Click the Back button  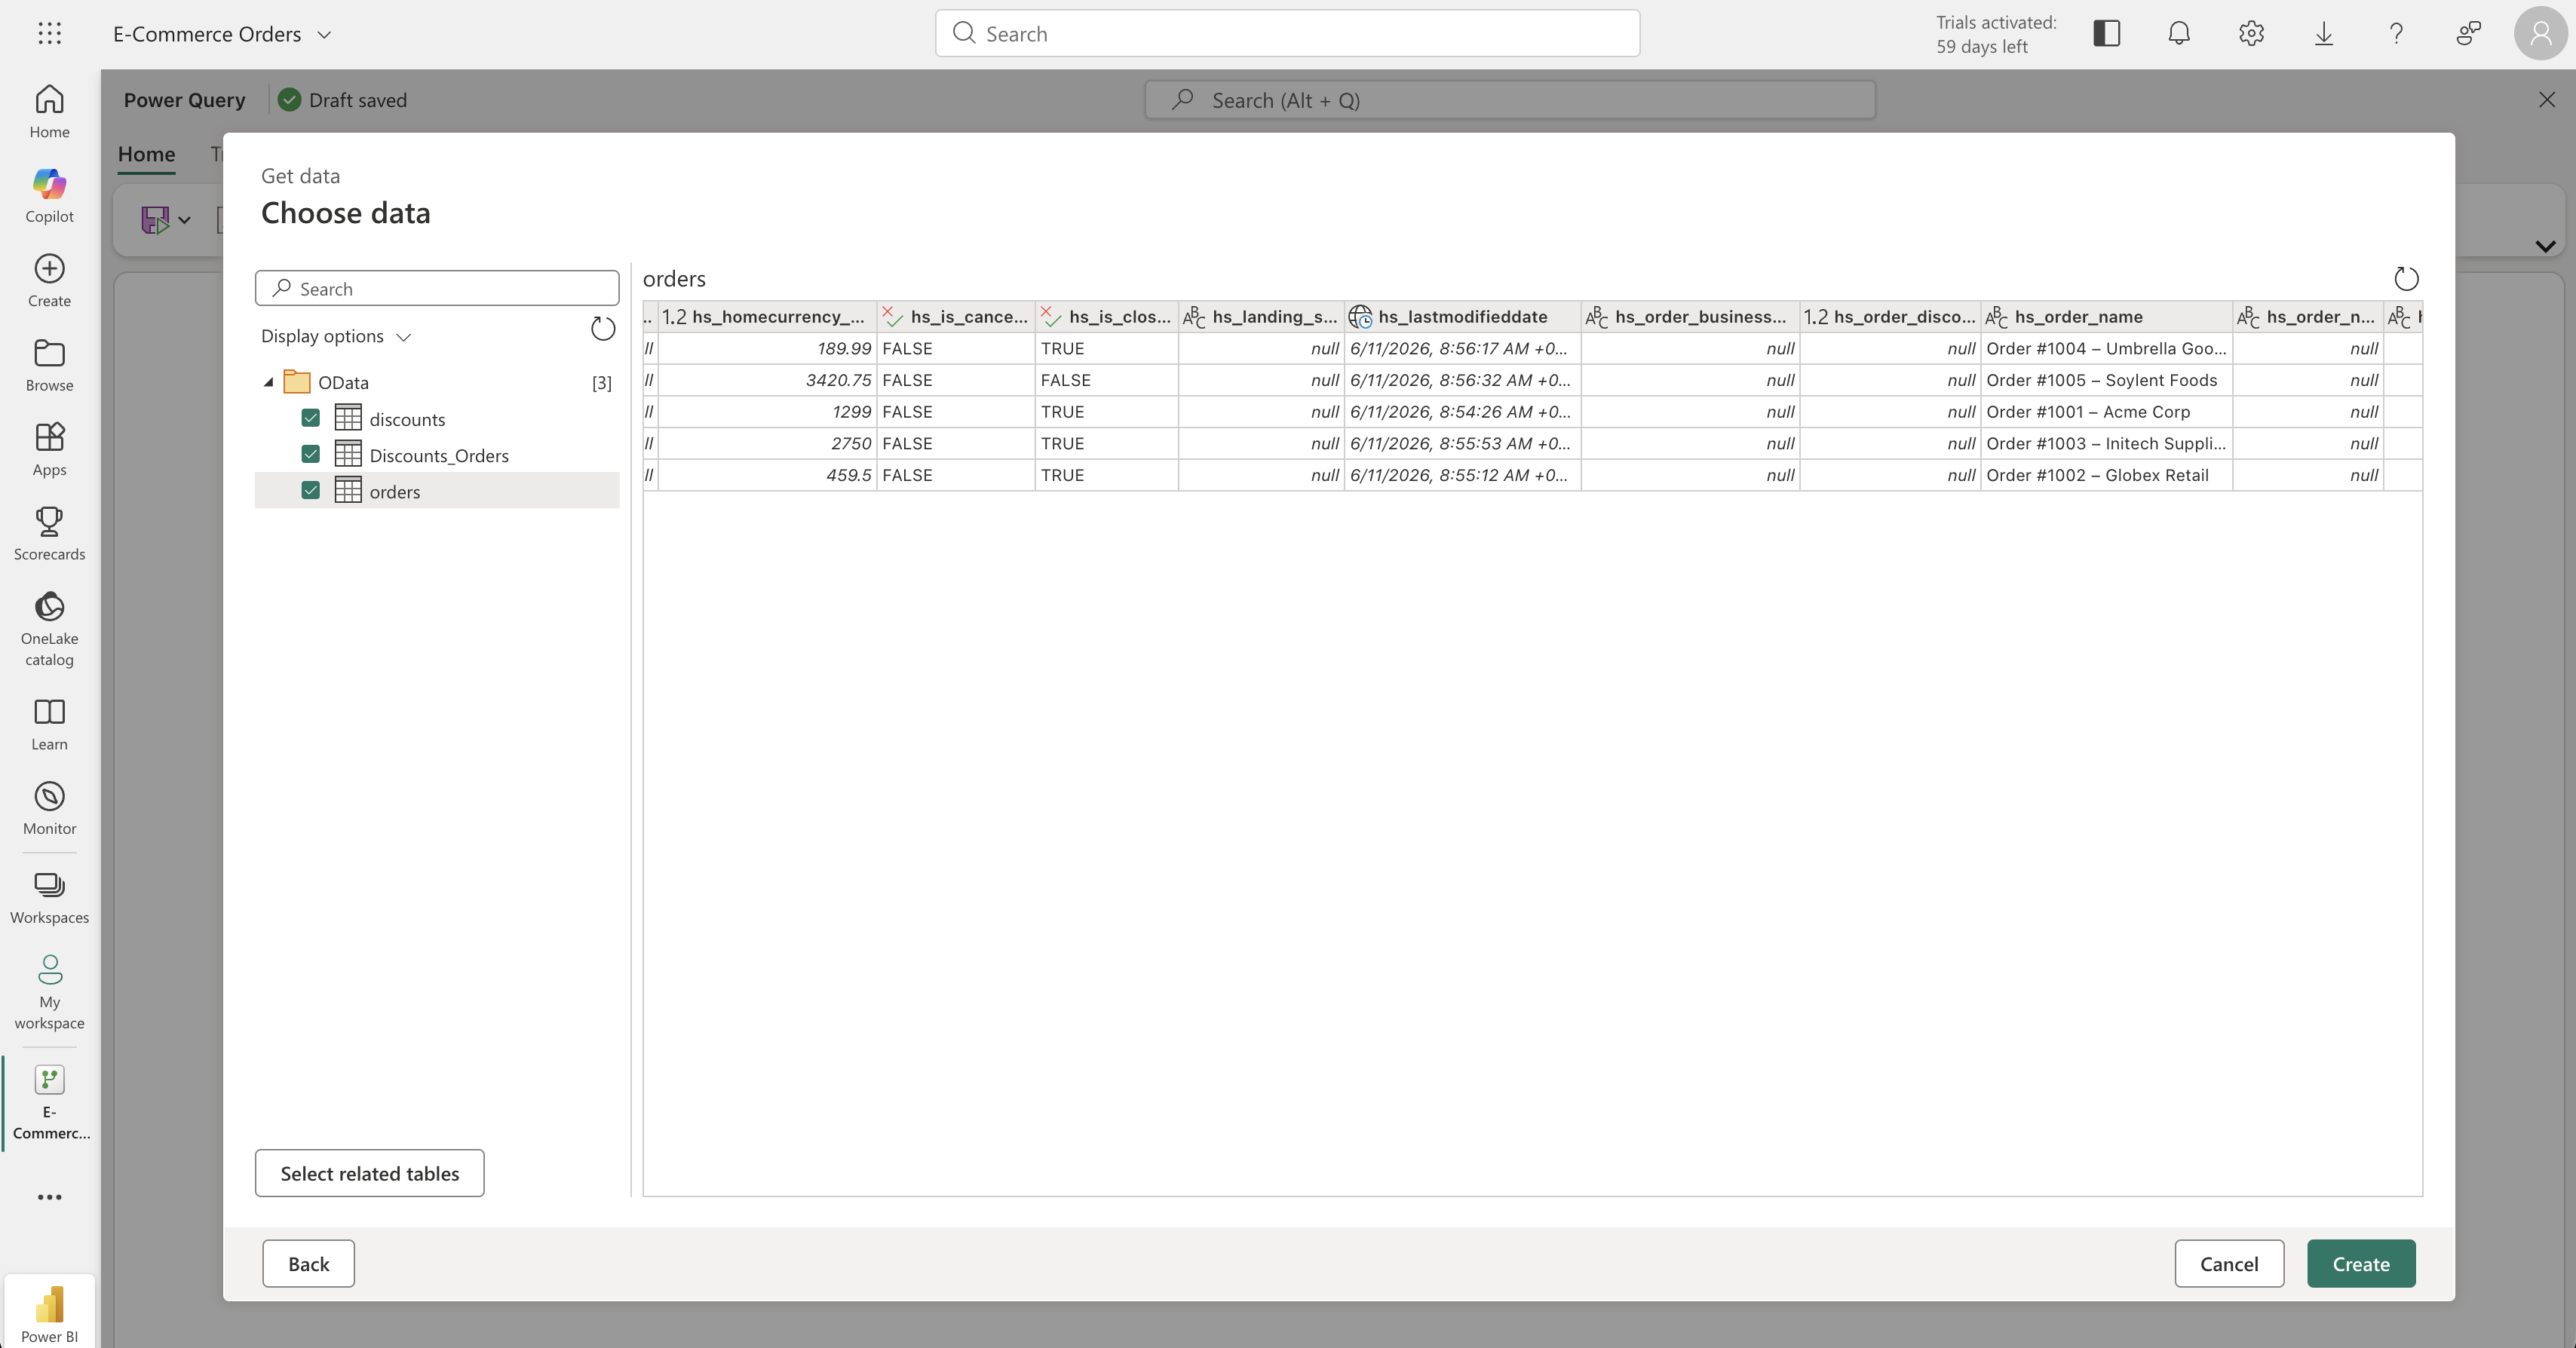coord(308,1263)
